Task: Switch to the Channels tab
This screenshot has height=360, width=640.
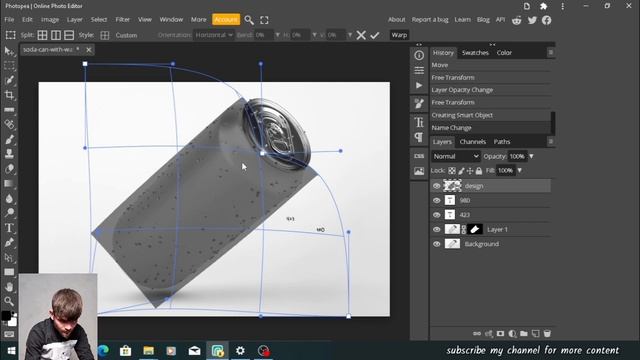Action: click(x=473, y=142)
